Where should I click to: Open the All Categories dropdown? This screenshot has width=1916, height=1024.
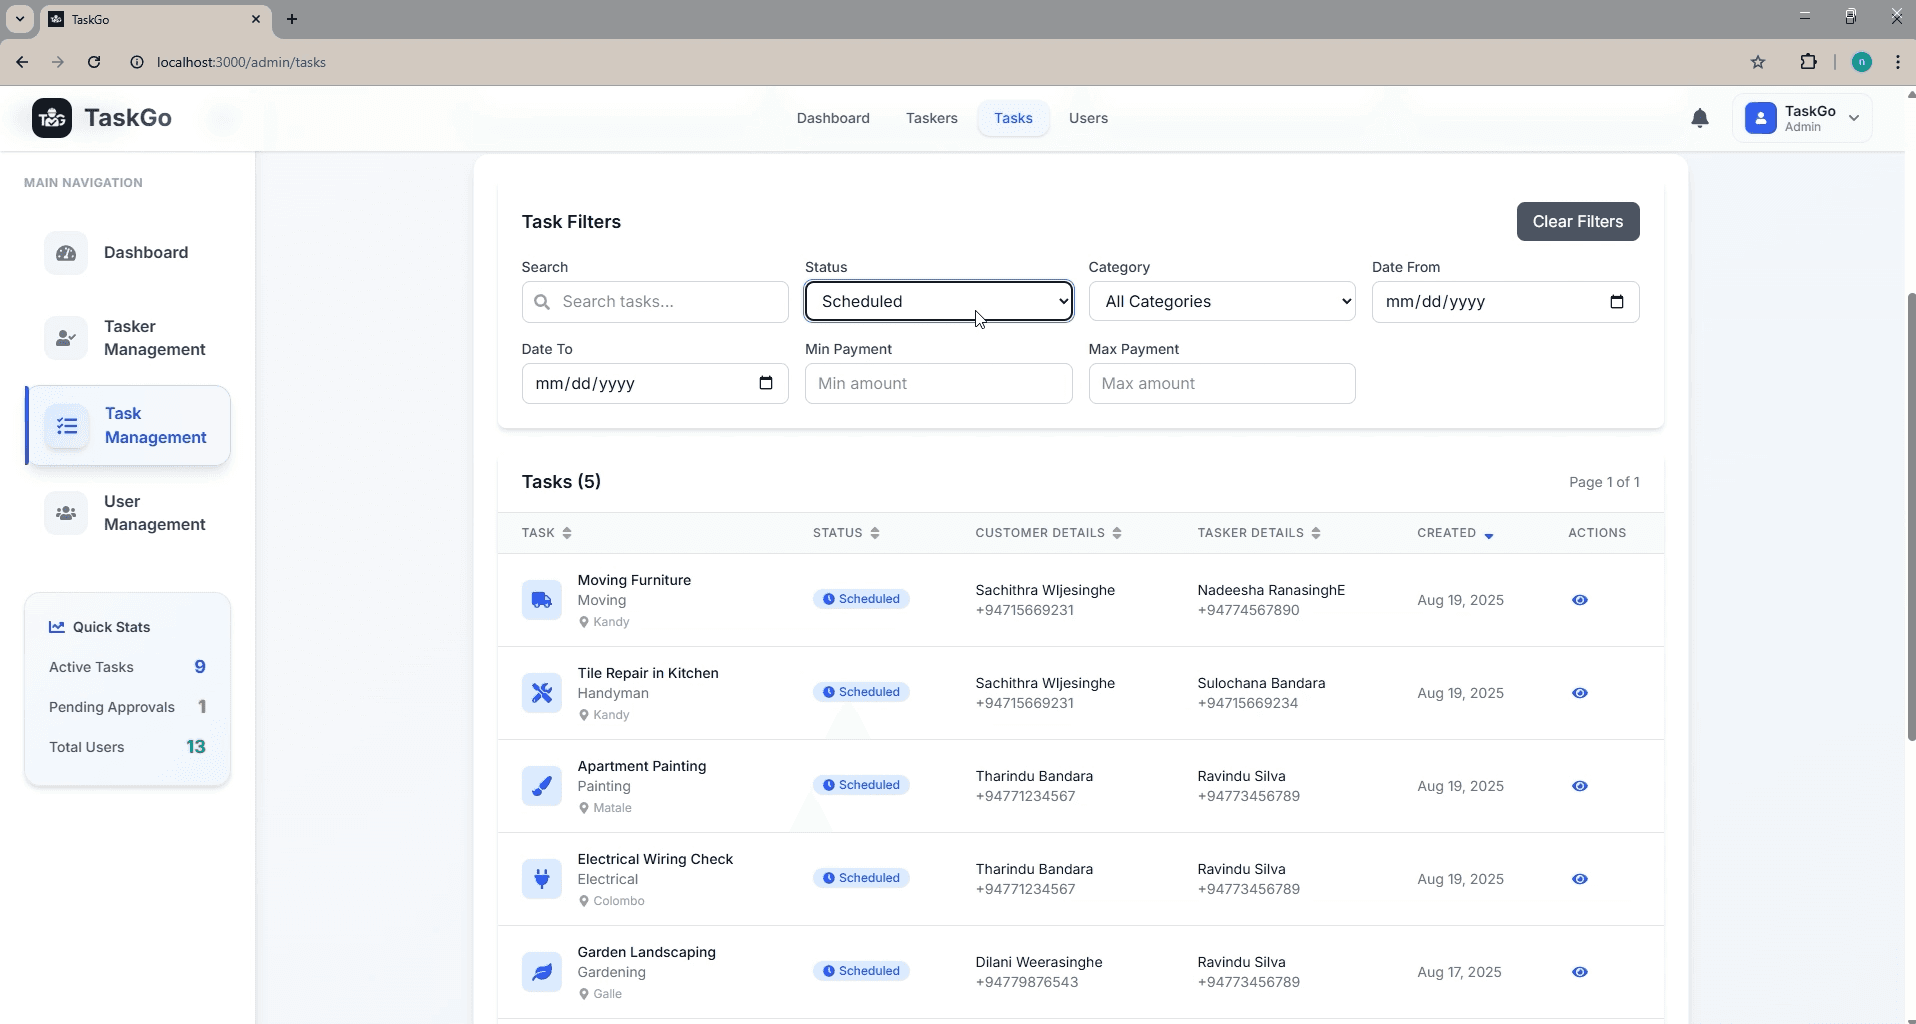coord(1221,301)
